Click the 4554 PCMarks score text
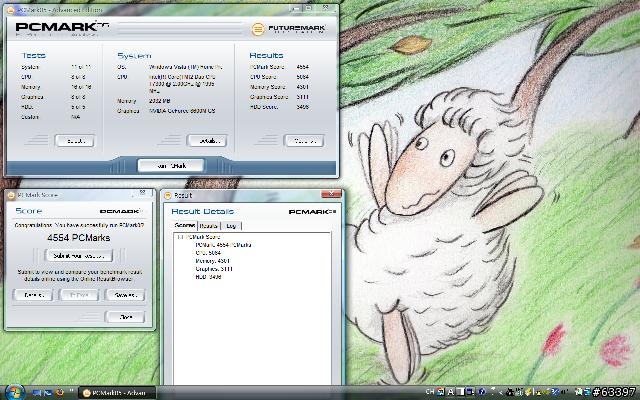Viewport: 640px width, 400px height. click(78, 238)
